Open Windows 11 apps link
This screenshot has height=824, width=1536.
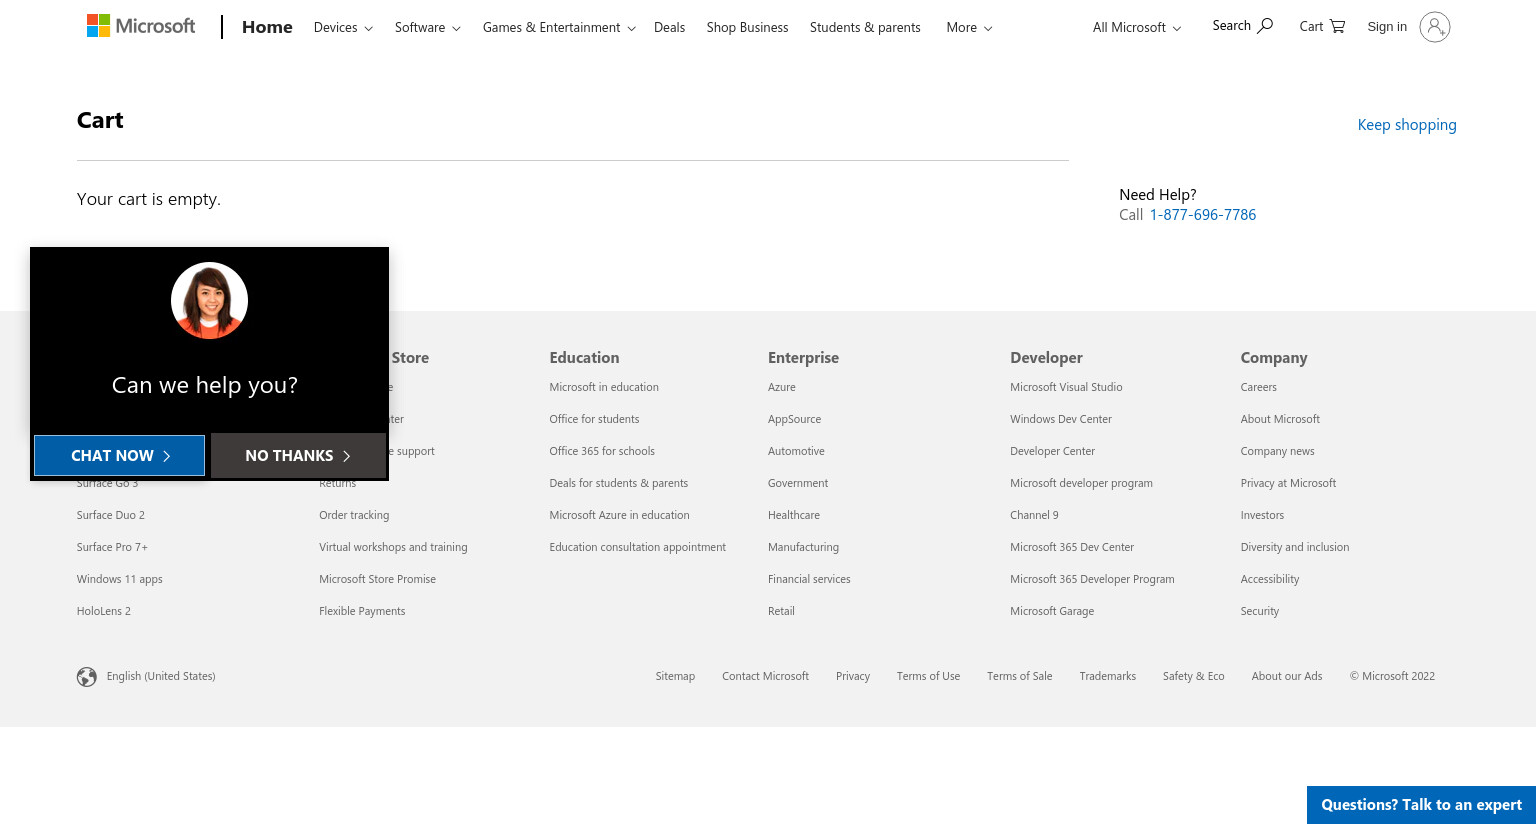(x=119, y=579)
